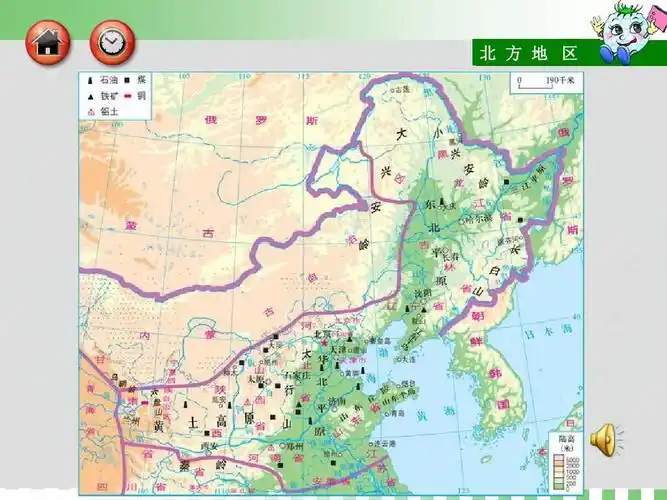Click the 石家庄 city label
Image resolution: width=667 pixels, height=500 pixels.
(298, 375)
